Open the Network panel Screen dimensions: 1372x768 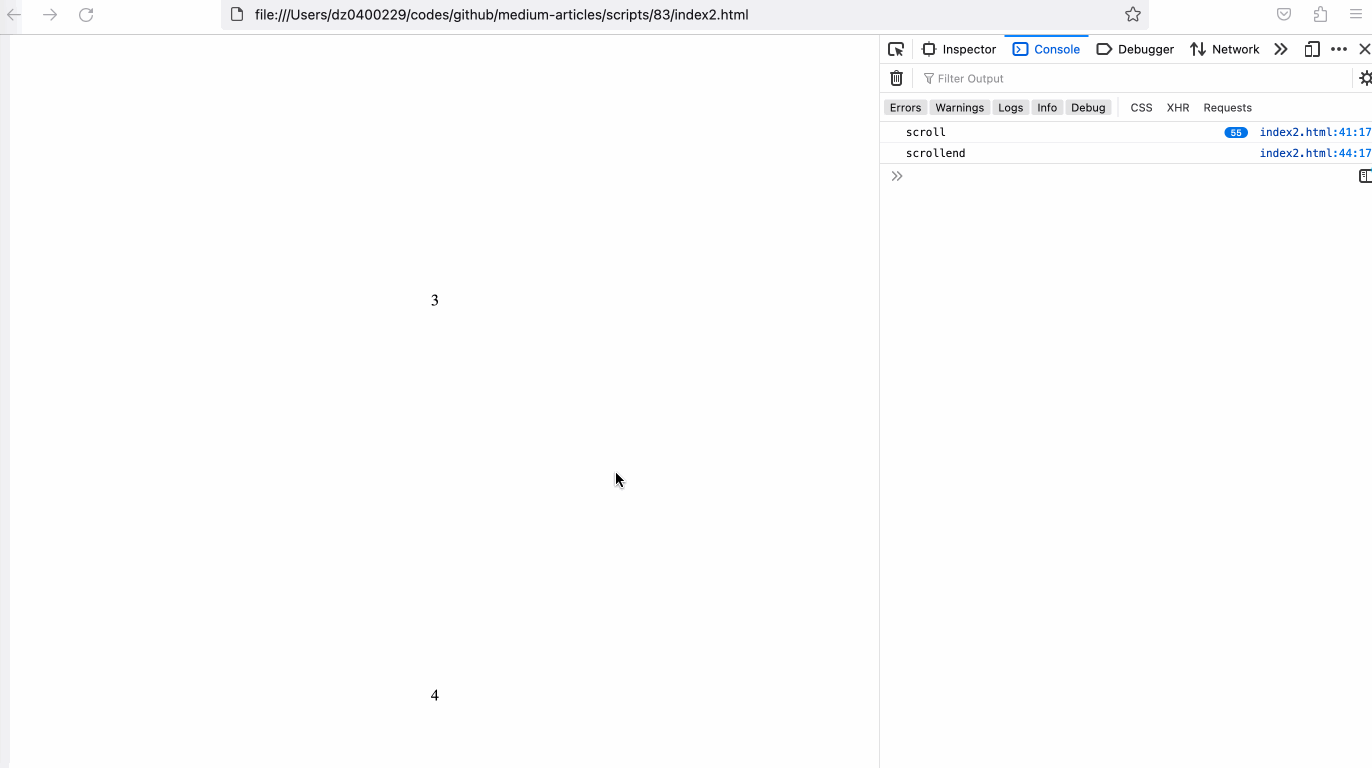point(1224,48)
